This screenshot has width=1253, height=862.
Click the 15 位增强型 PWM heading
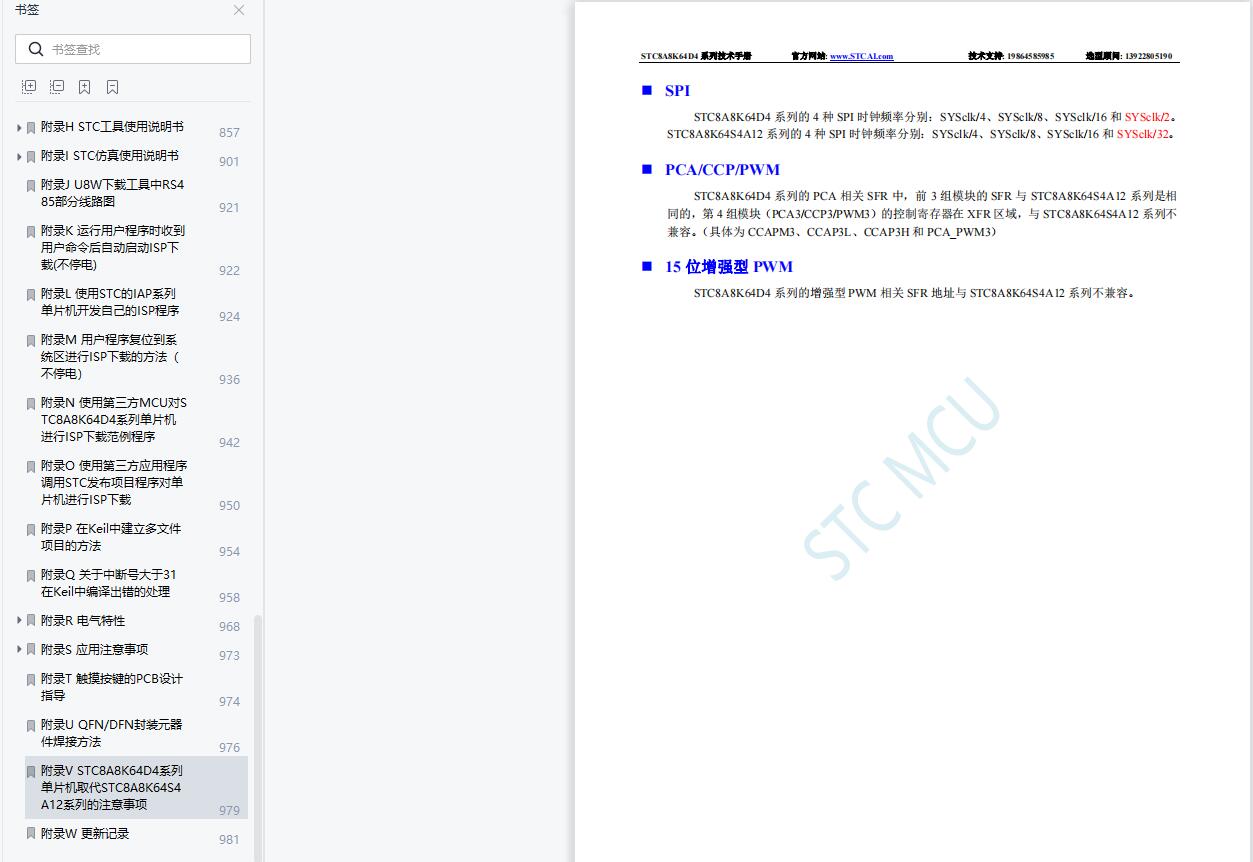coord(729,267)
